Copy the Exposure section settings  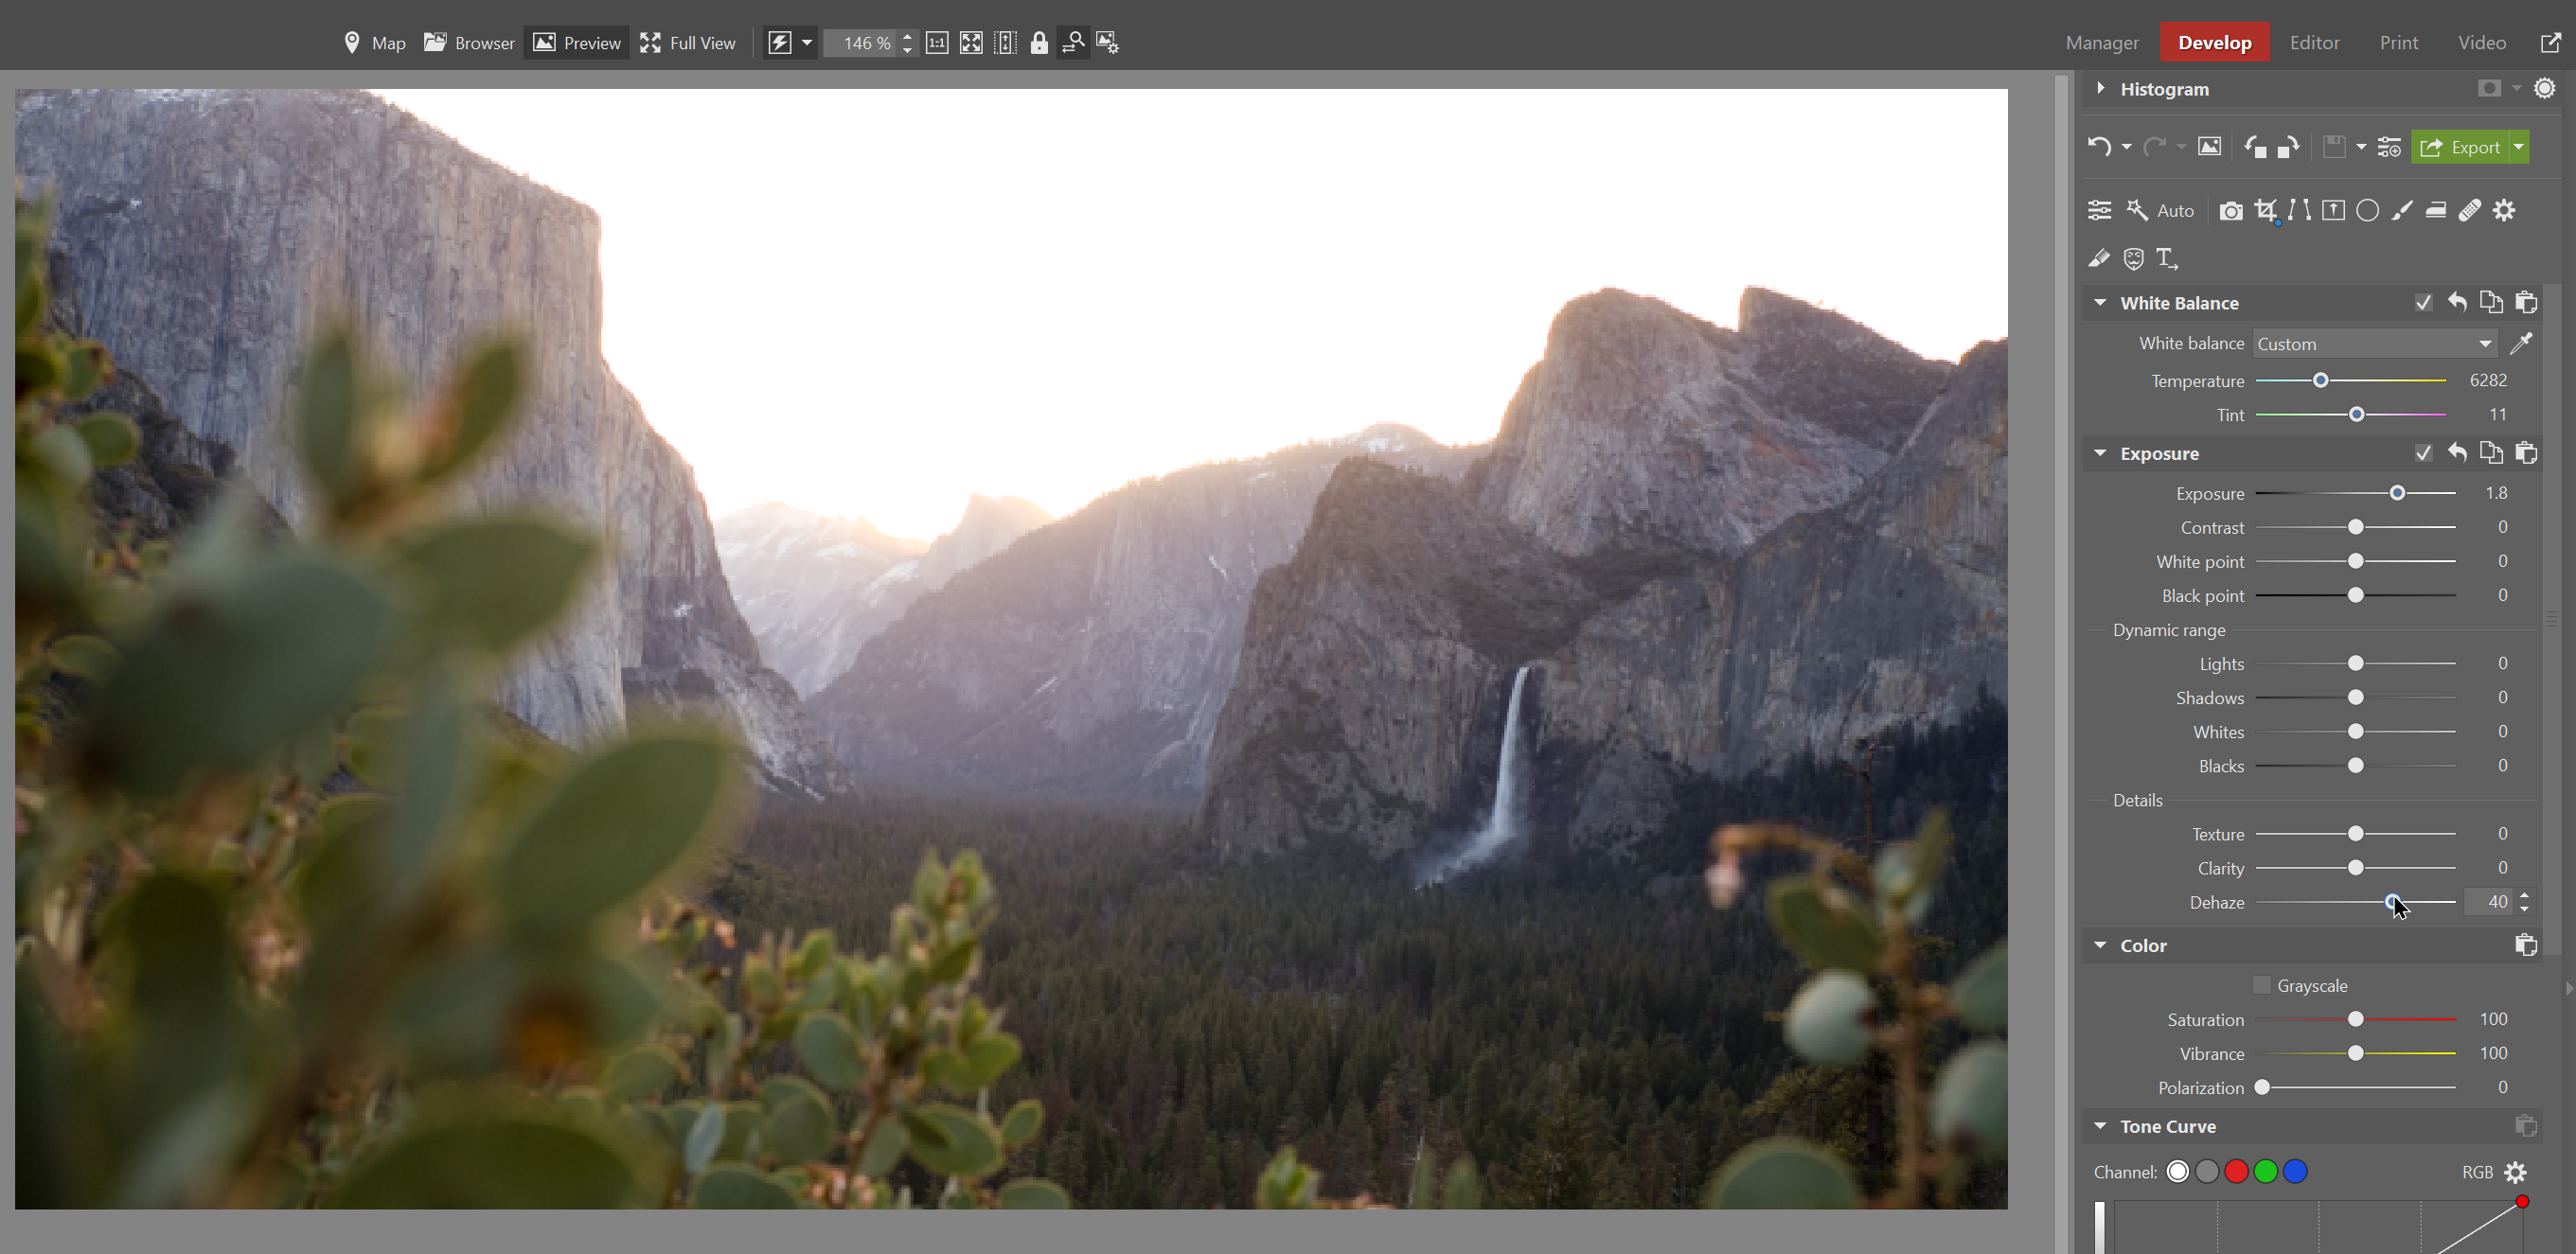pos(2491,453)
